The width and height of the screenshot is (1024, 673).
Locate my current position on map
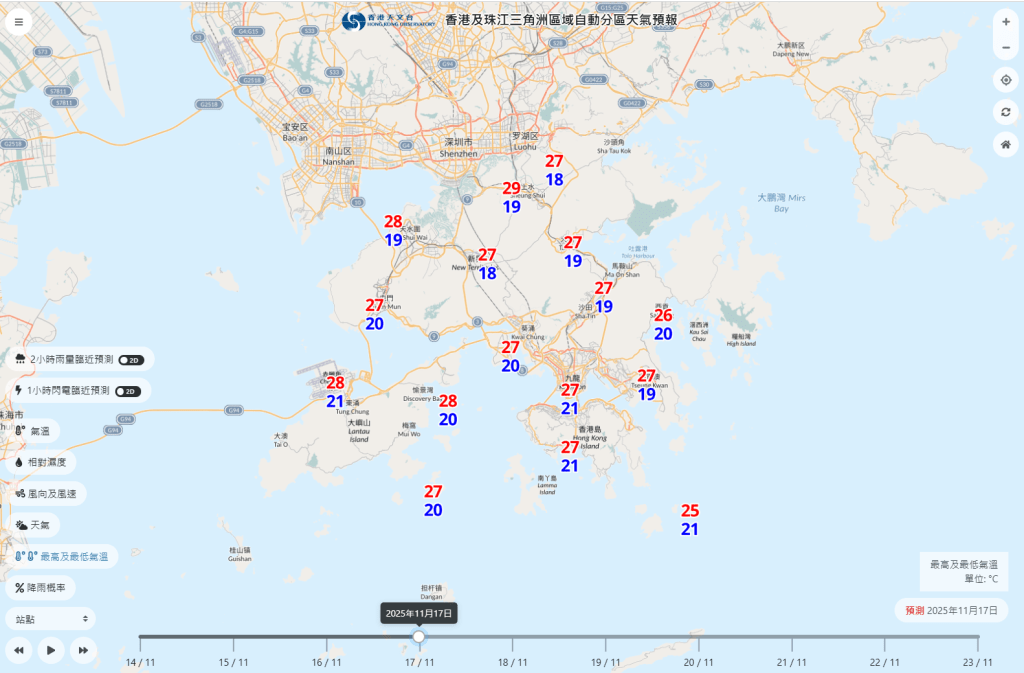pos(1005,80)
